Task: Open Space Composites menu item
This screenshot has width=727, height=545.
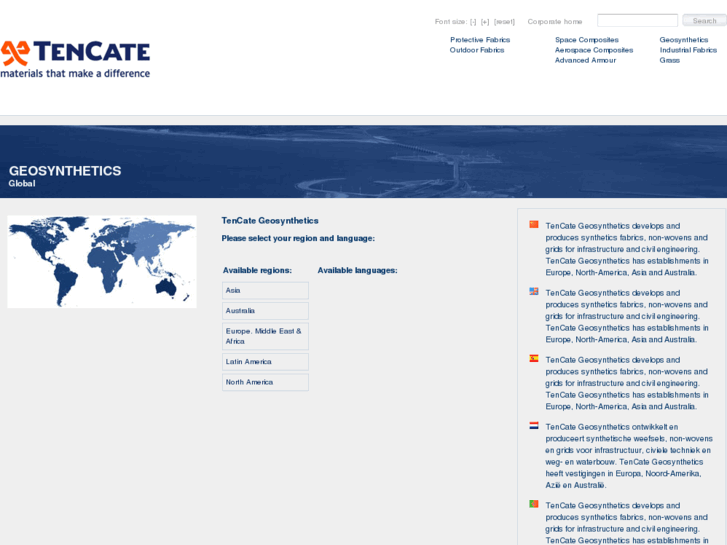Action: [x=587, y=40]
